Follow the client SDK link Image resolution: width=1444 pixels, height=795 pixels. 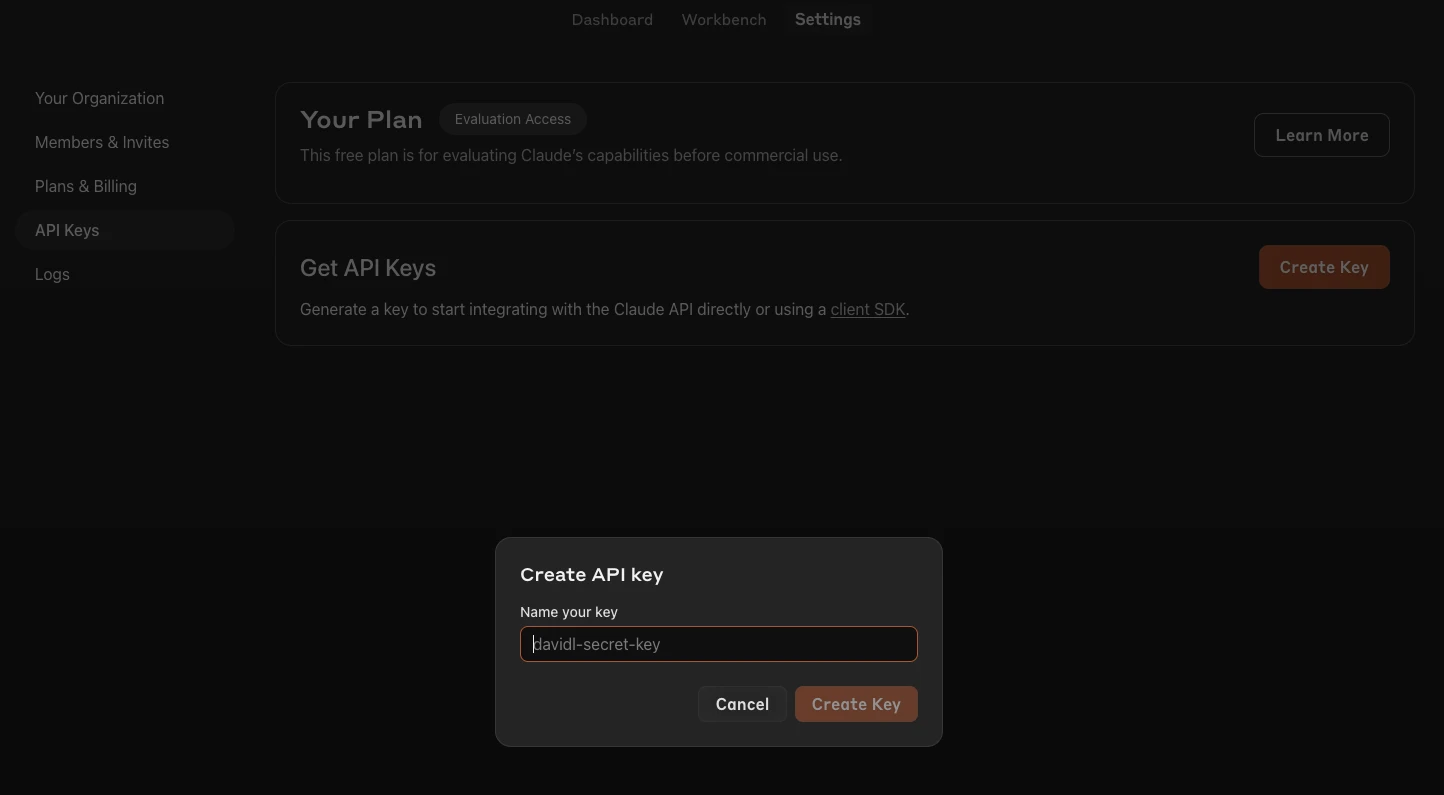pyautogui.click(x=867, y=309)
